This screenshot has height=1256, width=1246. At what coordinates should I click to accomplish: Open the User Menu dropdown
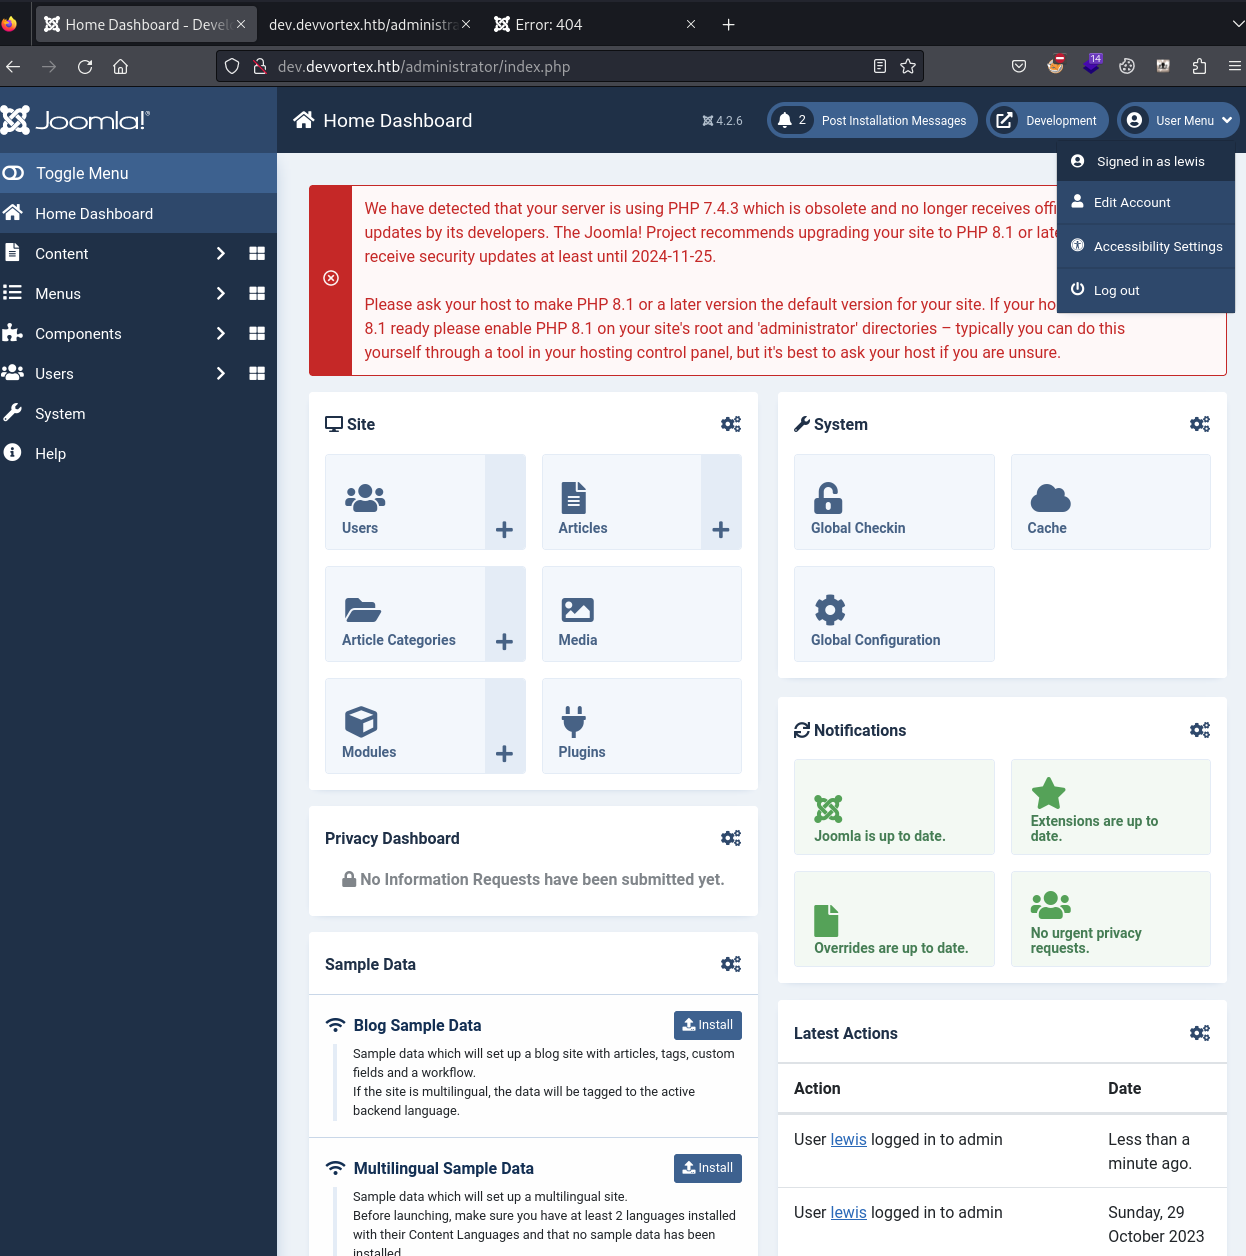pos(1178,120)
